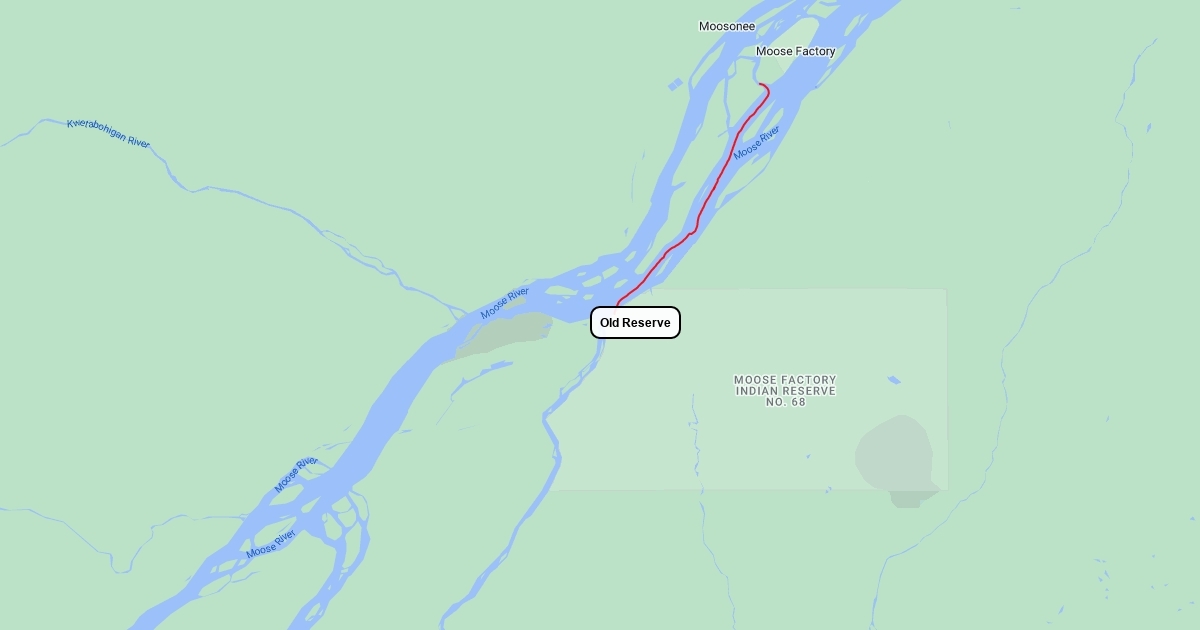
Task: Select the Moosonee town label
Action: [727, 26]
